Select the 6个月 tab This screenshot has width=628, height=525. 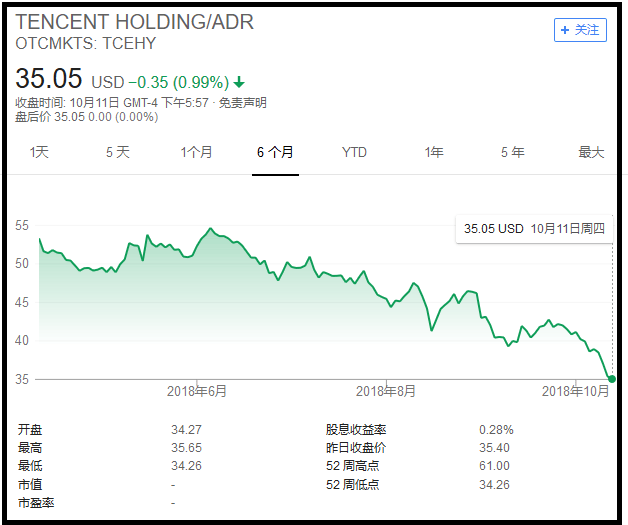275,152
